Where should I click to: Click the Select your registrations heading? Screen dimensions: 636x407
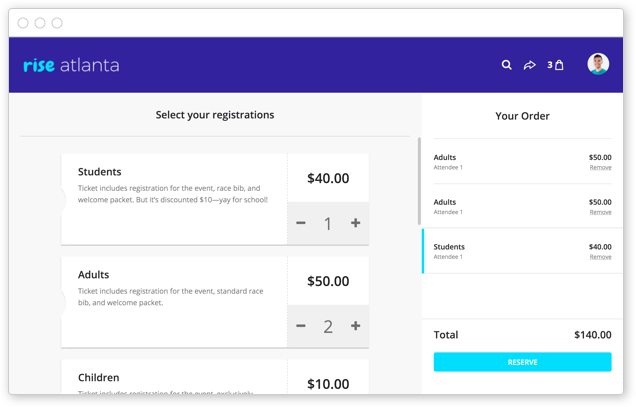215,115
